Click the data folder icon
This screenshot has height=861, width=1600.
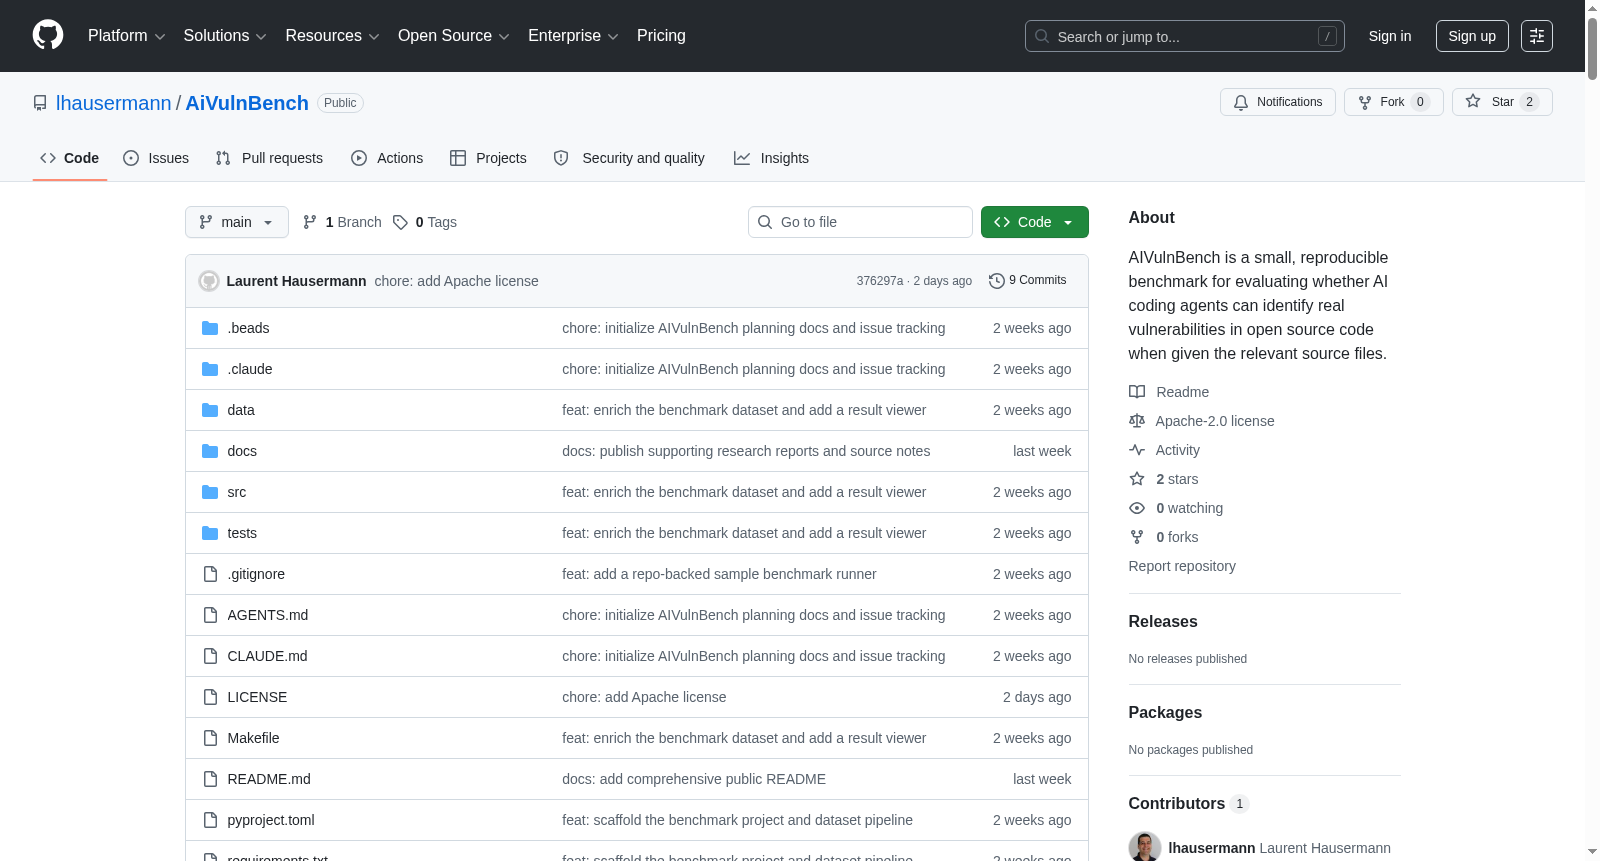click(x=210, y=410)
